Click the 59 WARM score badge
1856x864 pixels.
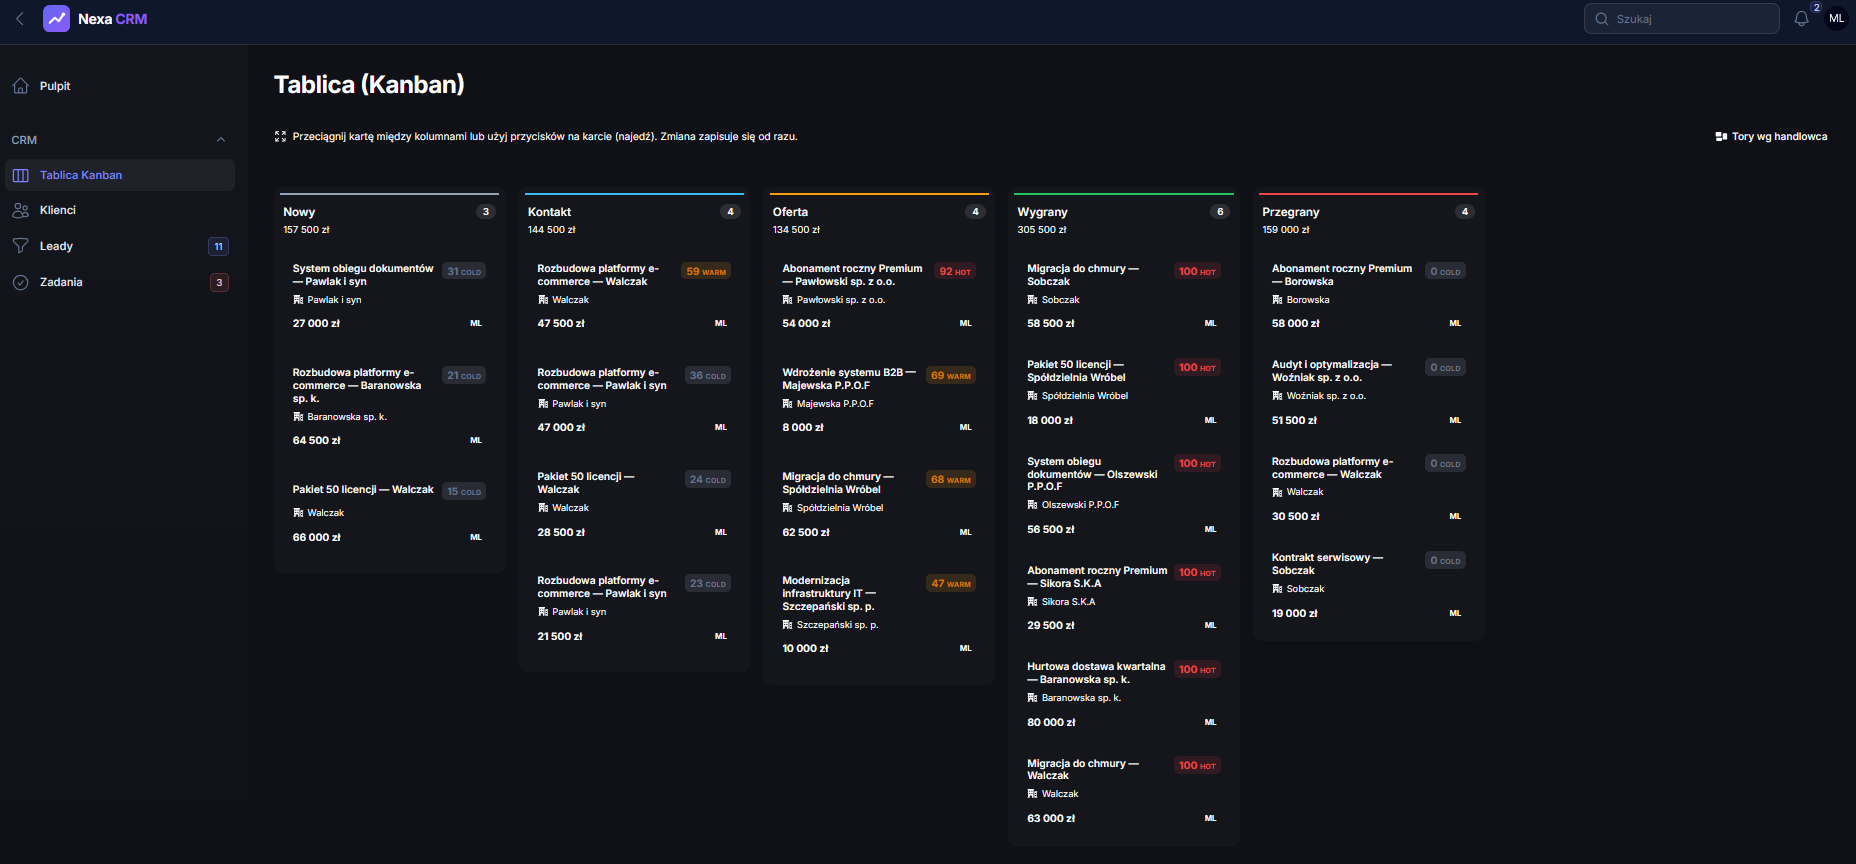coord(706,272)
